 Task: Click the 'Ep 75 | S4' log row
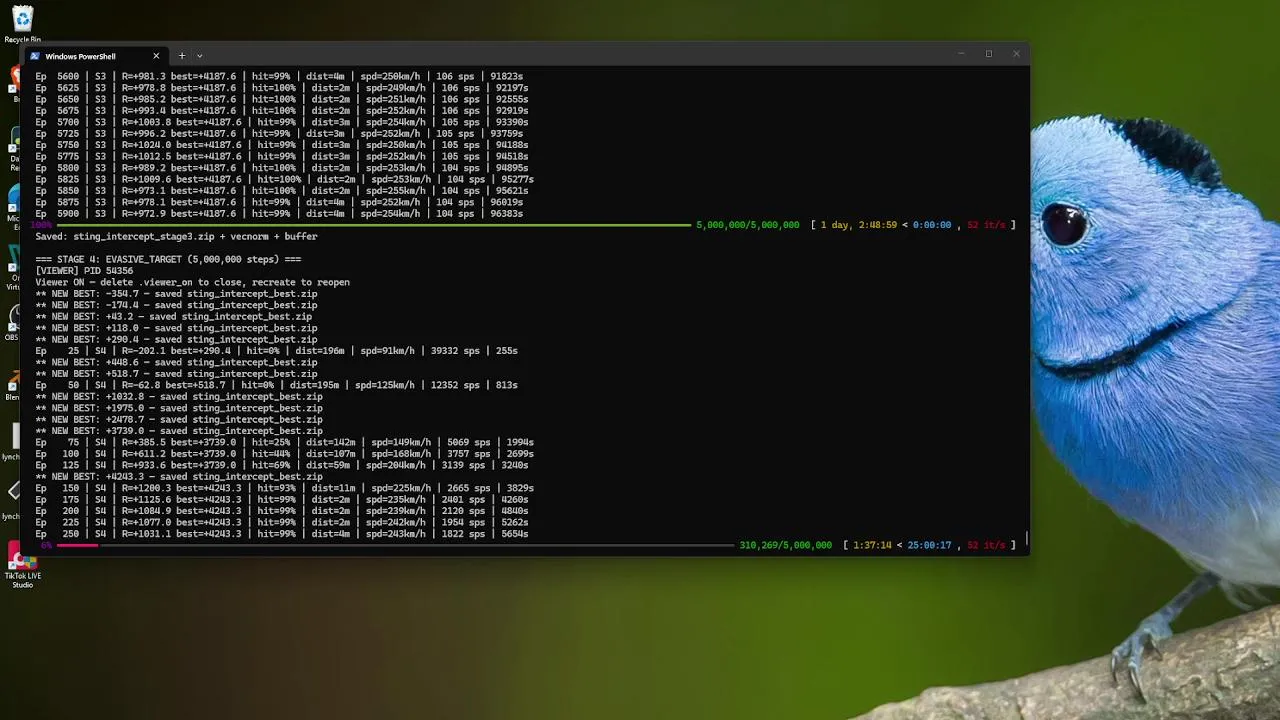[284, 443]
